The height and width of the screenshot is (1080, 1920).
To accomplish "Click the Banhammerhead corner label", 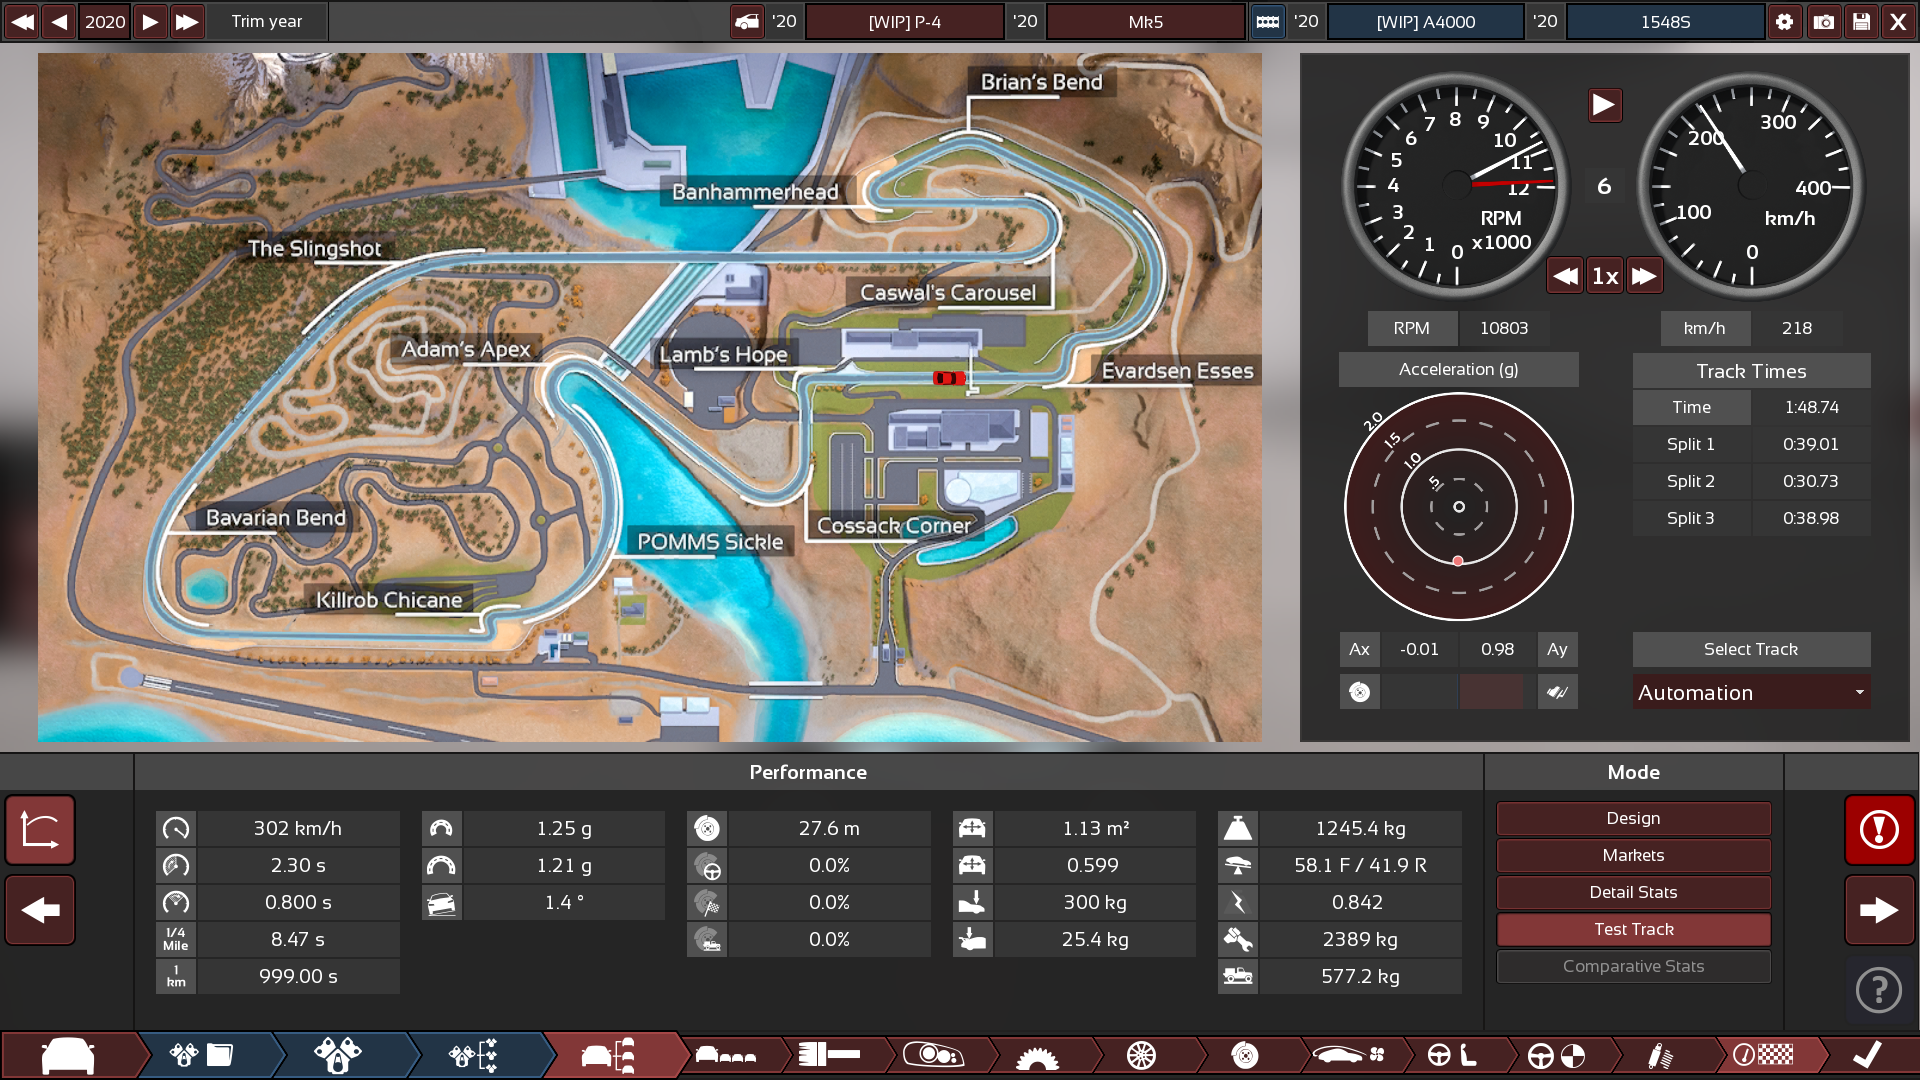I will click(755, 192).
